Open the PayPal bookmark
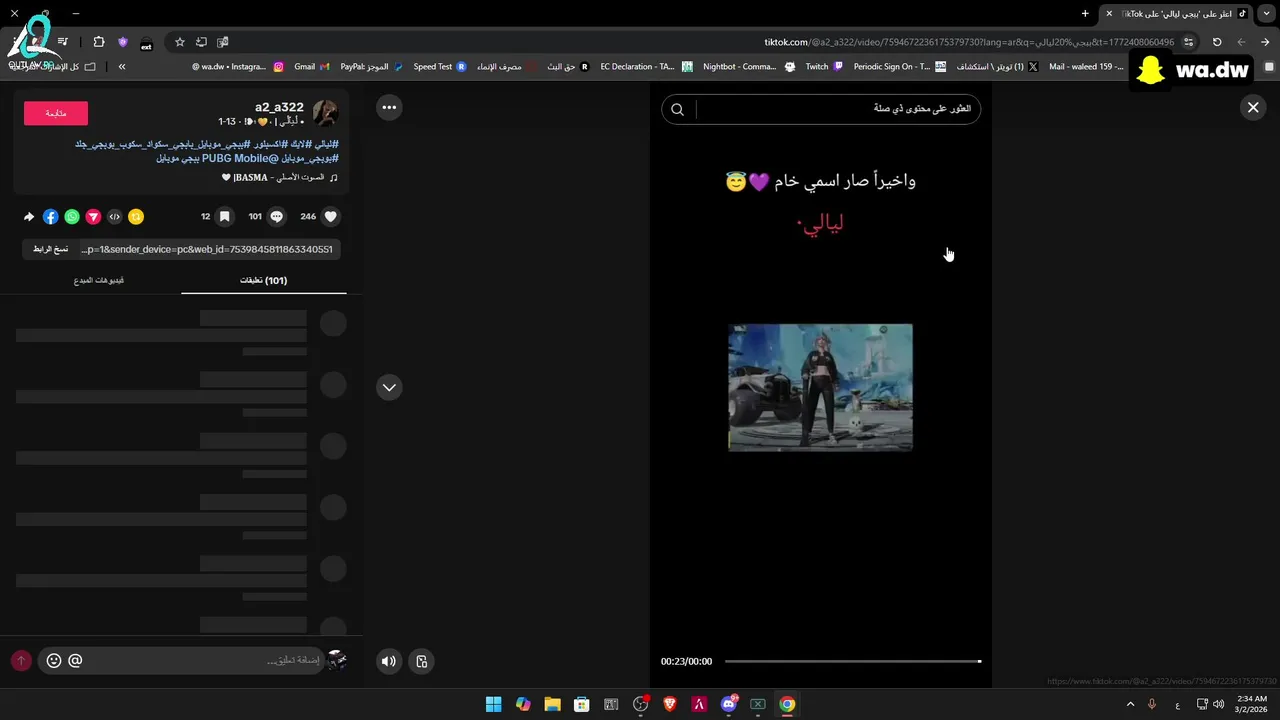The width and height of the screenshot is (1280, 720). tap(371, 67)
